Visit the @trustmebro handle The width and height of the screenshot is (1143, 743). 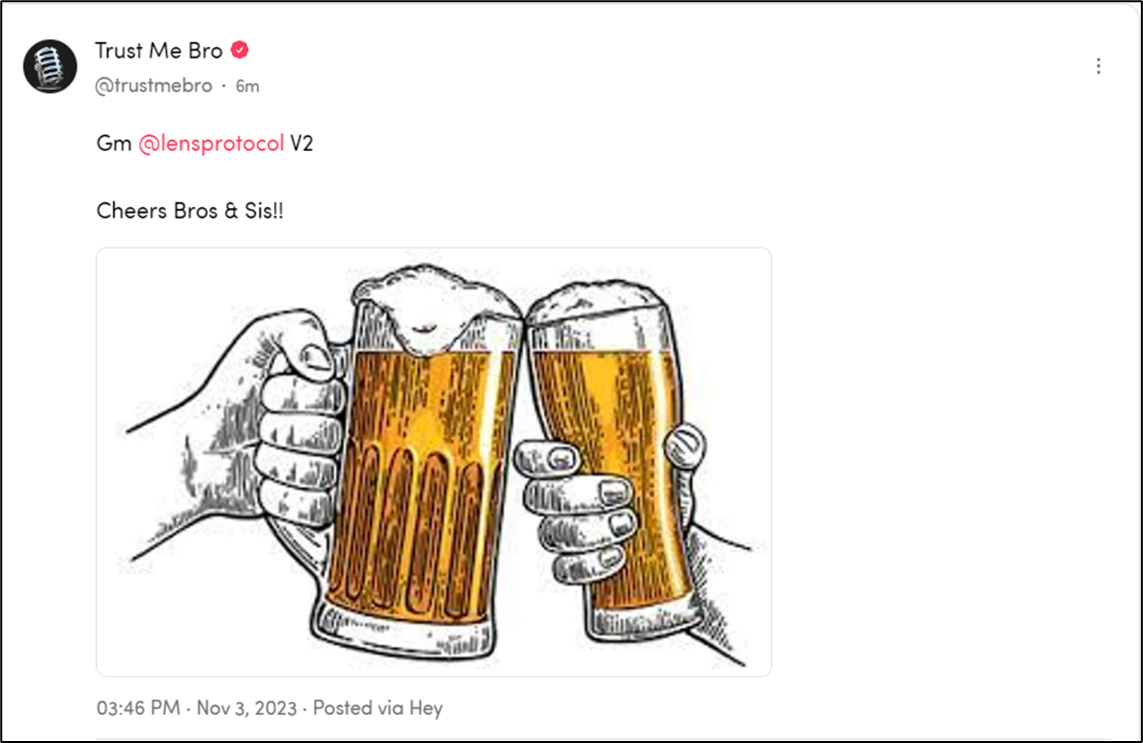[154, 85]
